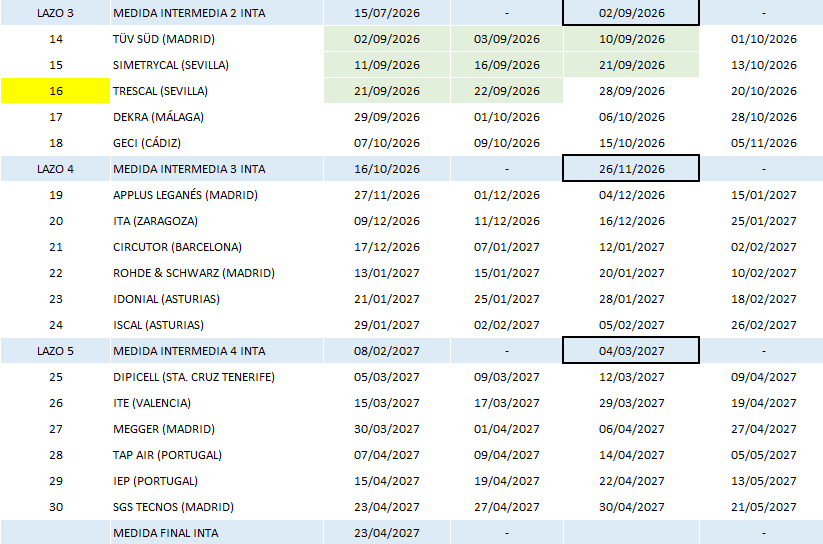Screen dimensions: 823x544
Task: Select the ITA (ZARAGOZA) cell
Action: [x=217, y=221]
